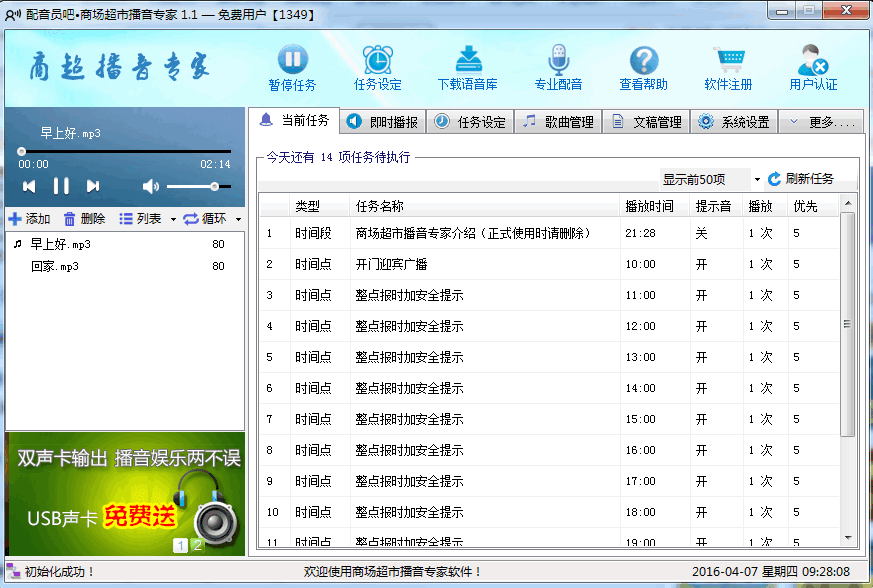
Task: Expand the 更多 tabs dropdown
Action: point(820,122)
